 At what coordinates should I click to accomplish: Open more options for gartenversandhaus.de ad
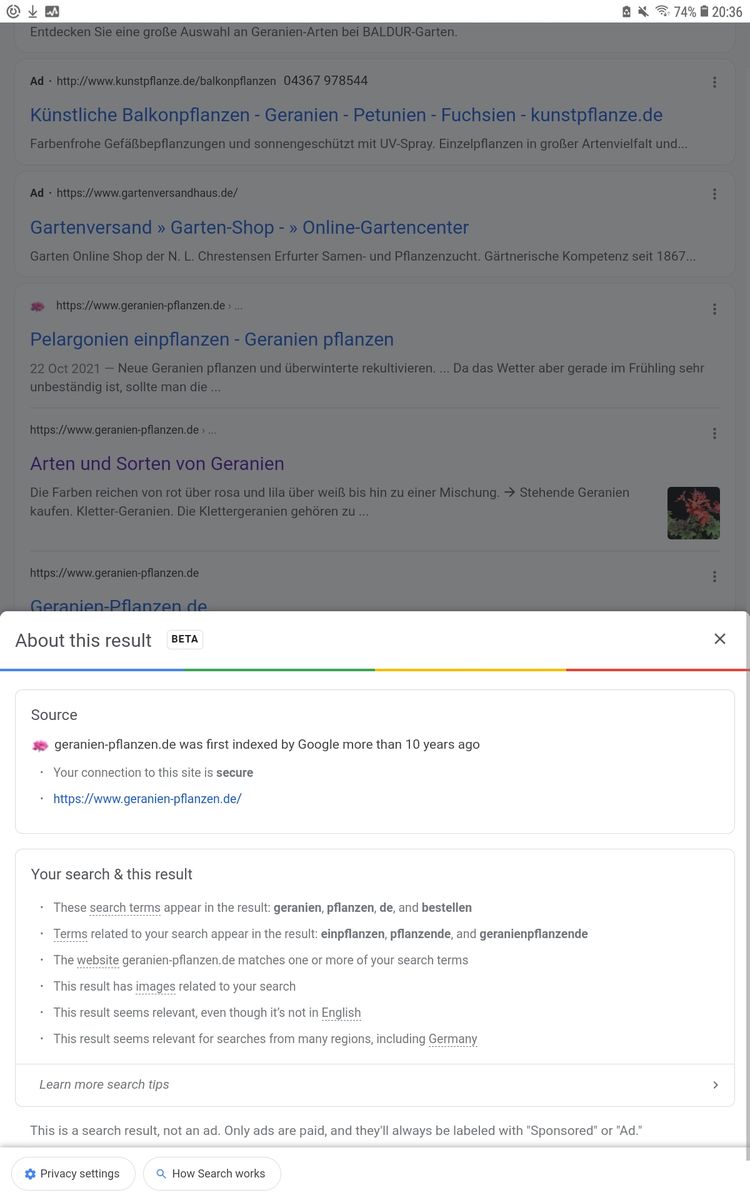point(714,194)
